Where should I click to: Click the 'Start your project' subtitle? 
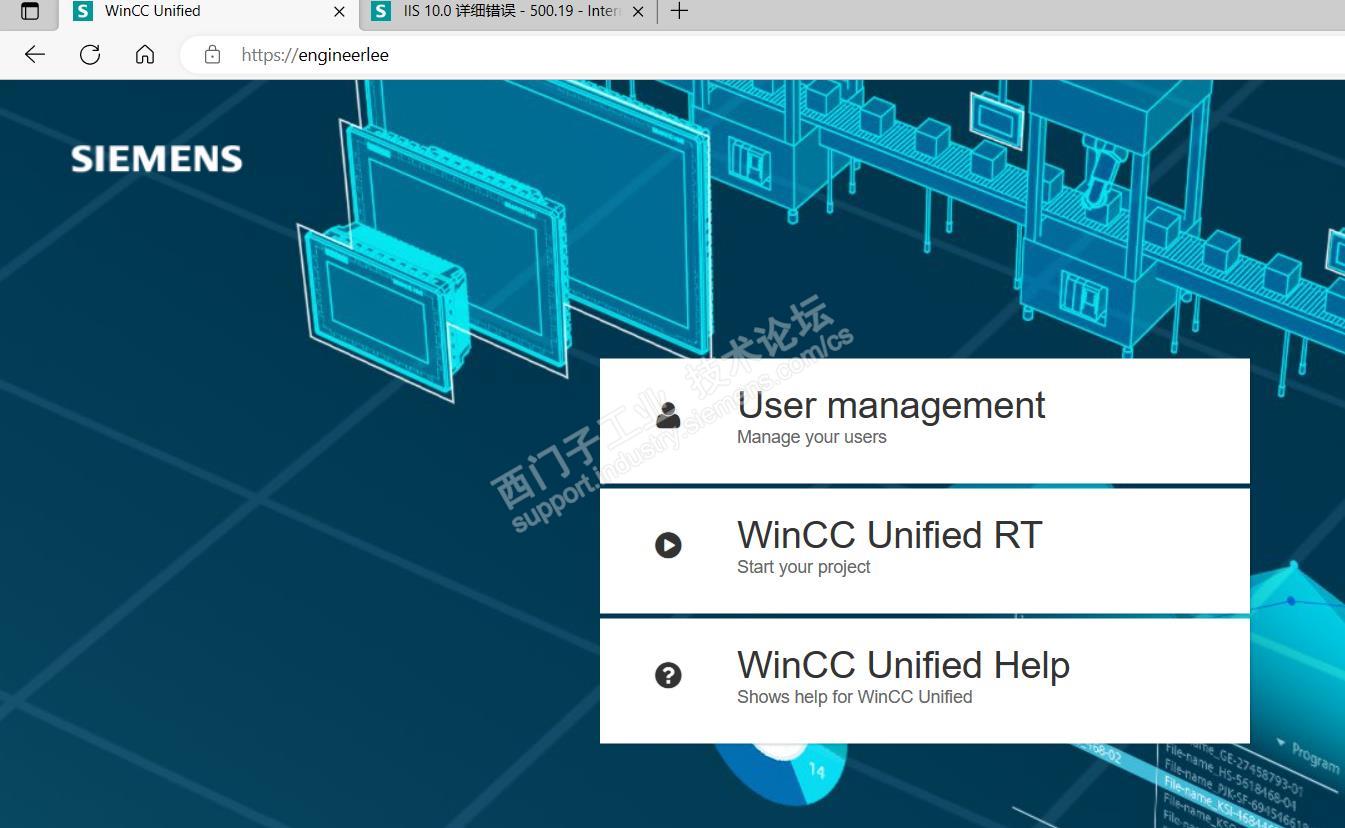pyautogui.click(x=804, y=567)
